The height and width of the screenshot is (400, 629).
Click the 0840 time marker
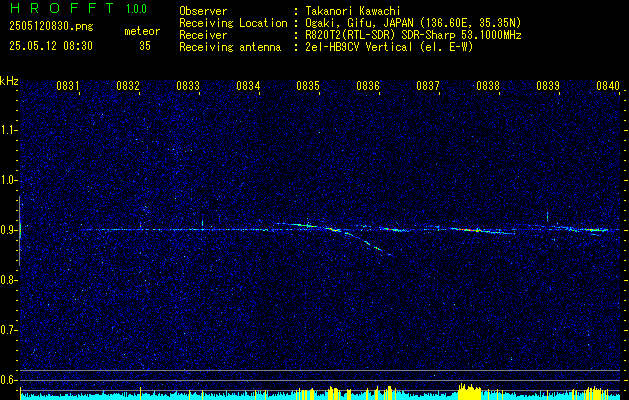click(608, 86)
